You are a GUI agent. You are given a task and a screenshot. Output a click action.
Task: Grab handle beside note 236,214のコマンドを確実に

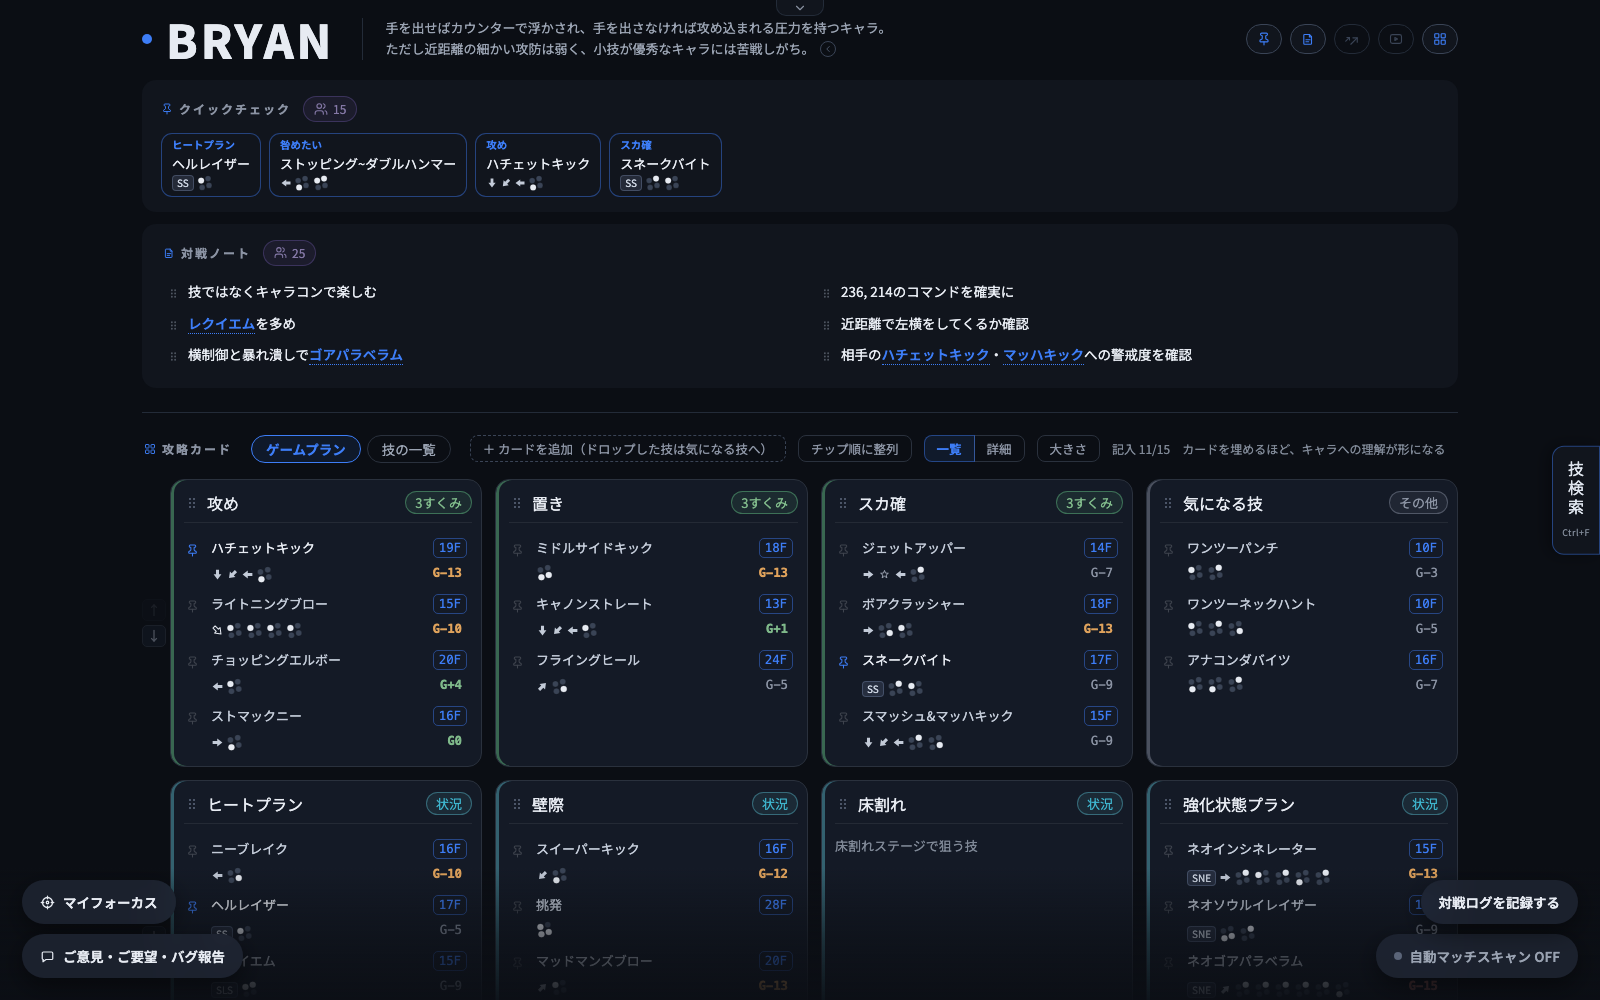click(x=826, y=293)
